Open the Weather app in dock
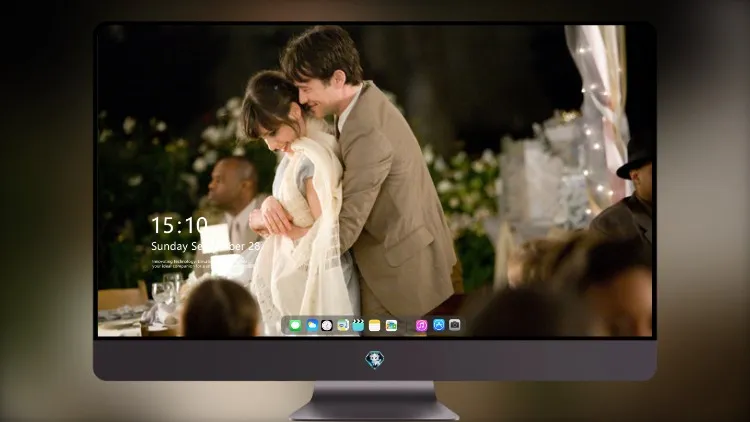The image size is (750, 422). click(x=312, y=325)
